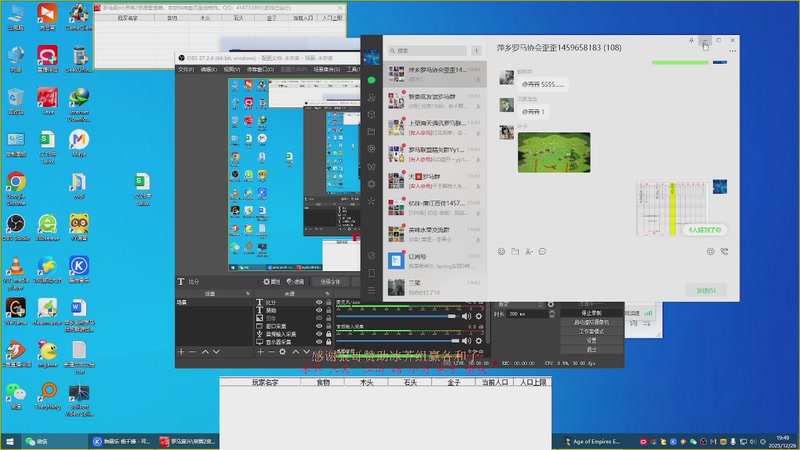The height and width of the screenshot is (450, 800).
Task: Add an OBS source with the plus icon
Action: pyautogui.click(x=260, y=352)
